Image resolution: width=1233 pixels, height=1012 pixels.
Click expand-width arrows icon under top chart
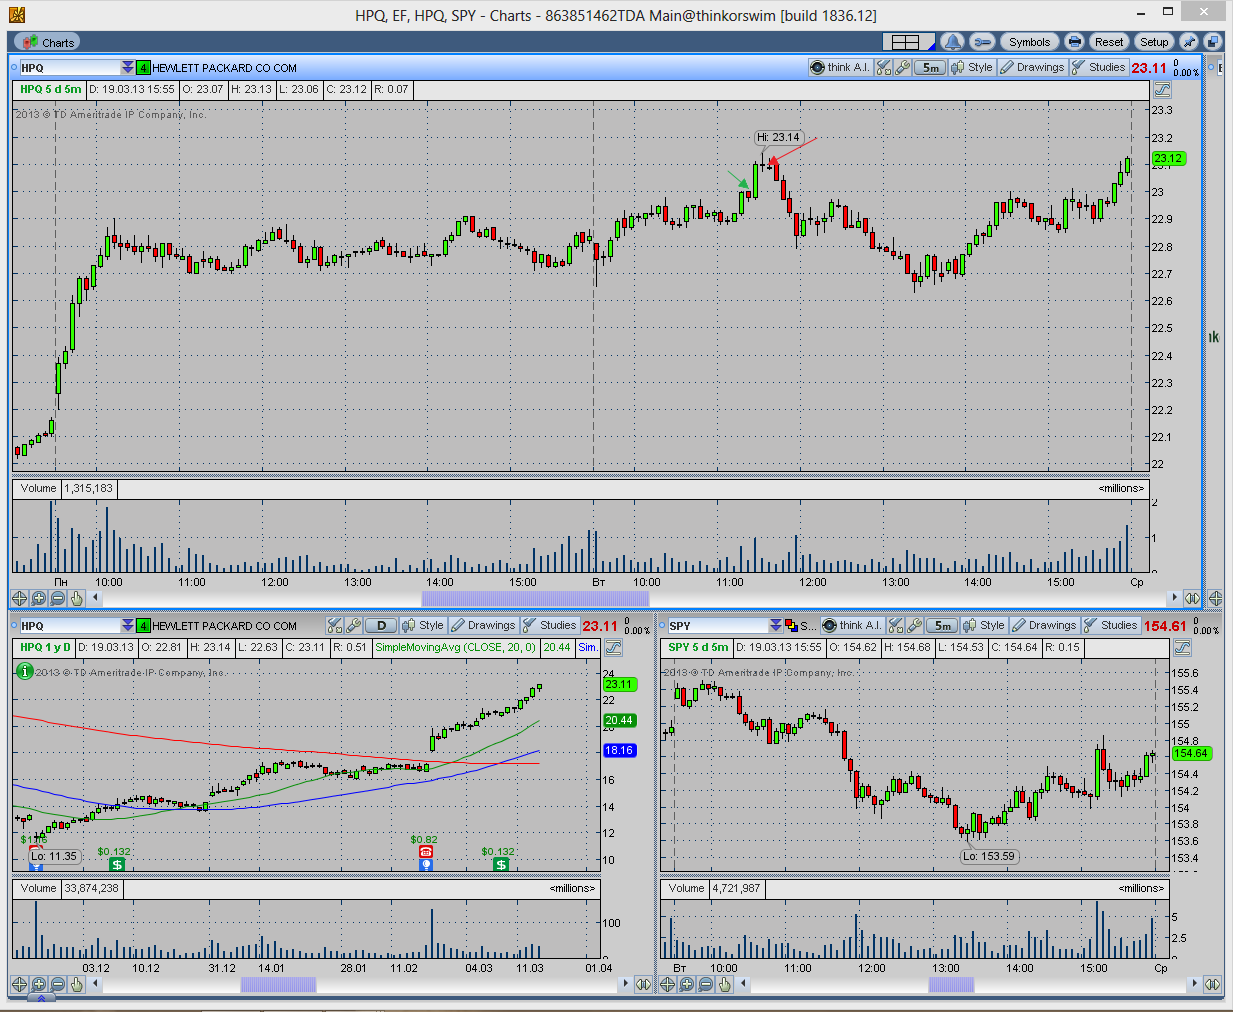(1192, 598)
